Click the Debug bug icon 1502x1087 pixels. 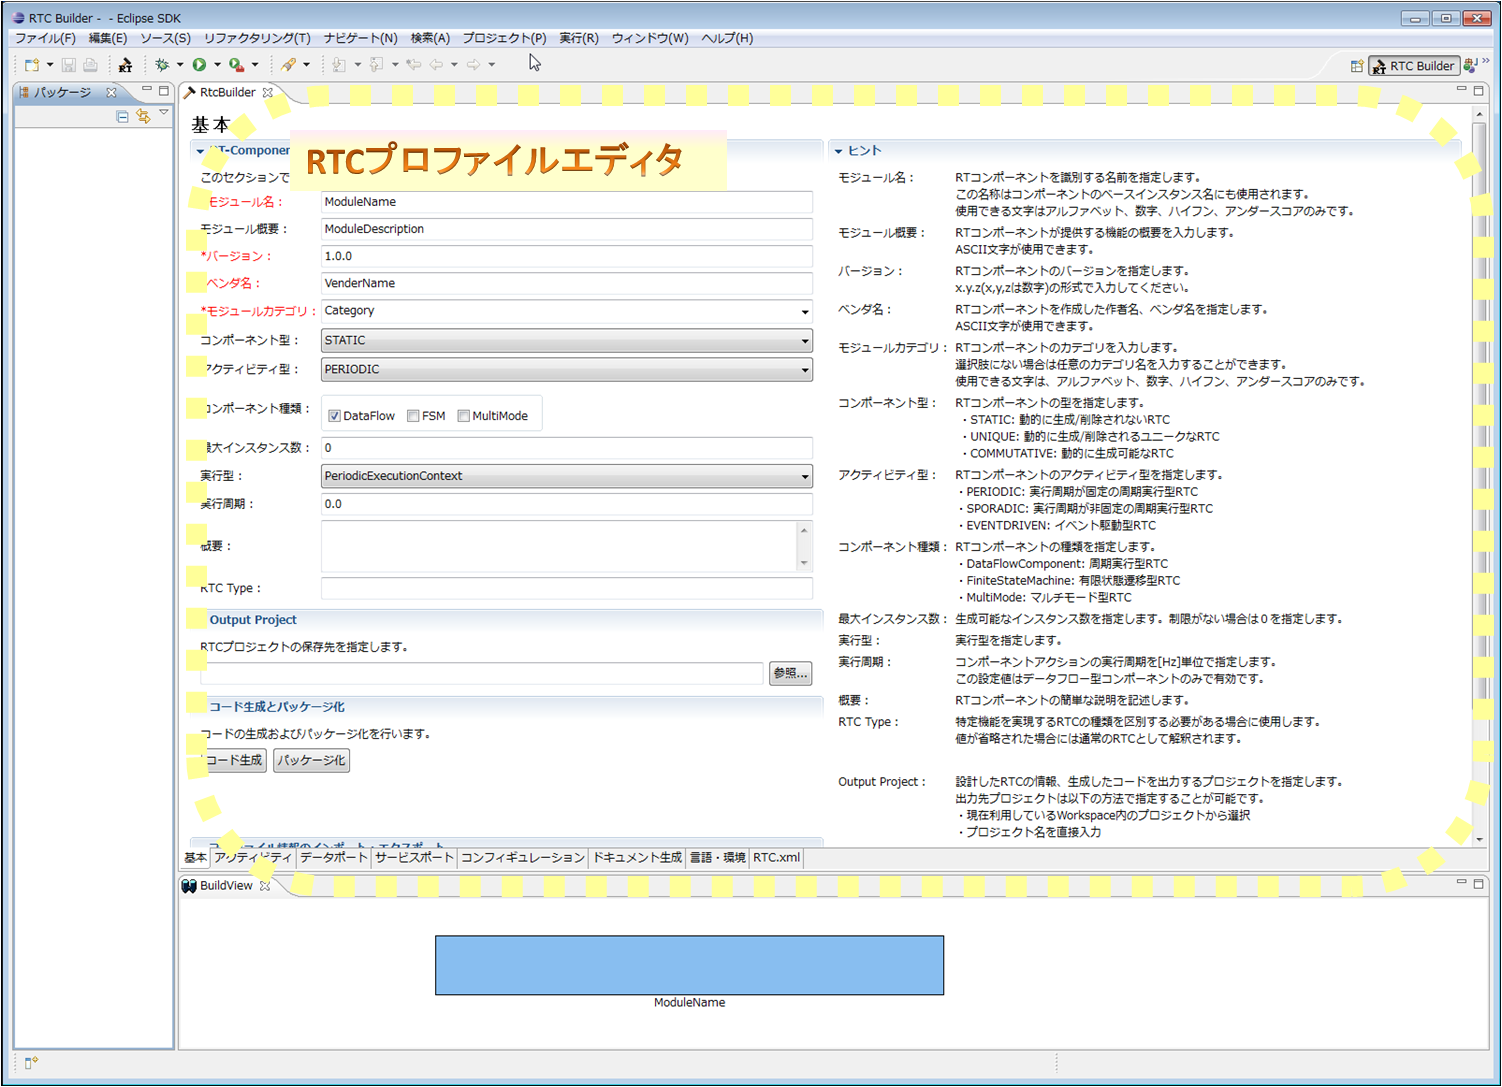[162, 65]
